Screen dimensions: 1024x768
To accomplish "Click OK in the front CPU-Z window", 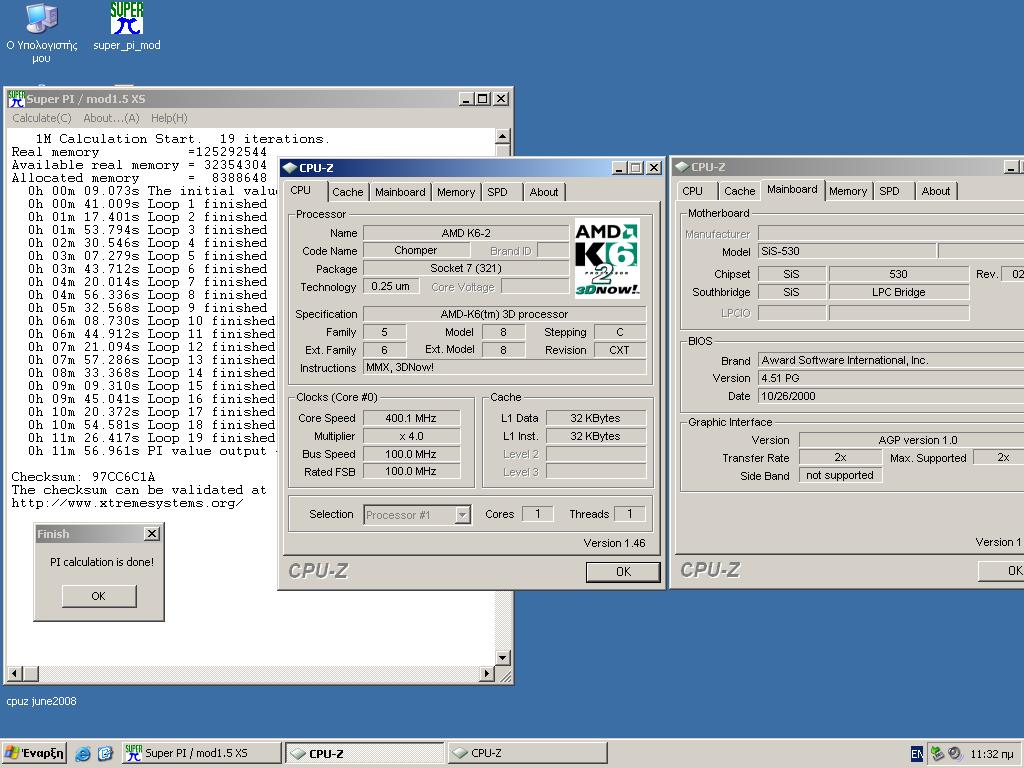I will 623,571.
